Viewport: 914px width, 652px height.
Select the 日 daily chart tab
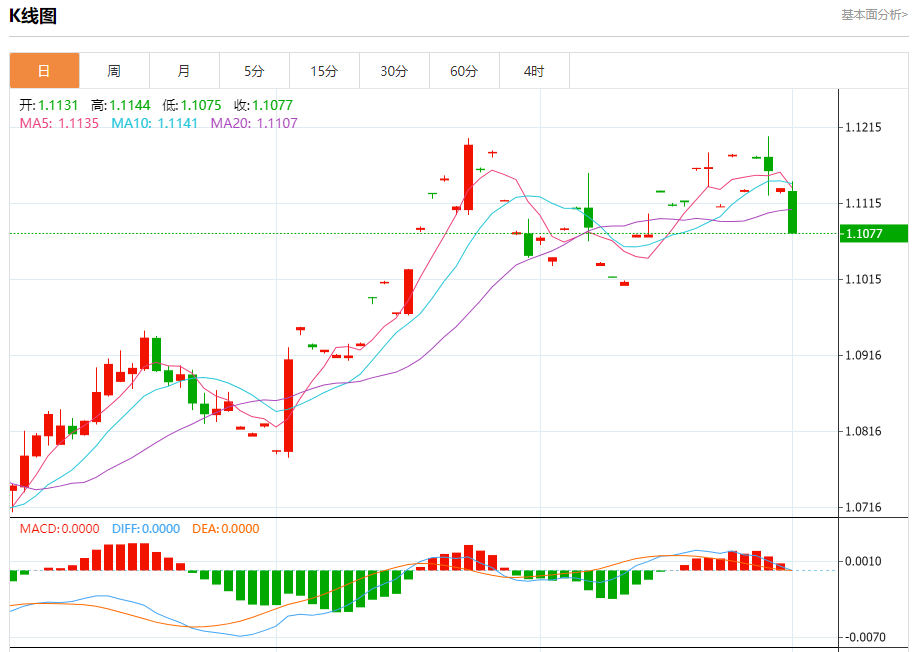click(44, 71)
